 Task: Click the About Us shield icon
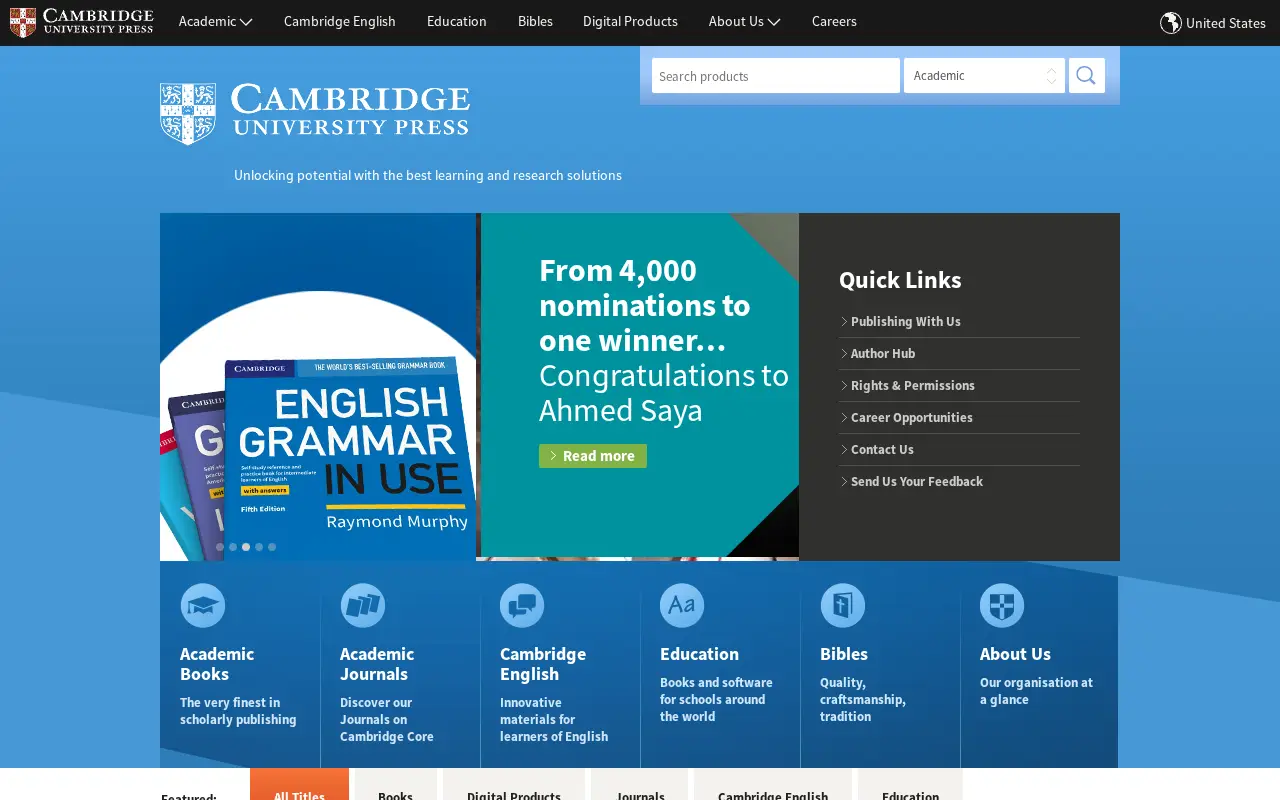point(1002,605)
